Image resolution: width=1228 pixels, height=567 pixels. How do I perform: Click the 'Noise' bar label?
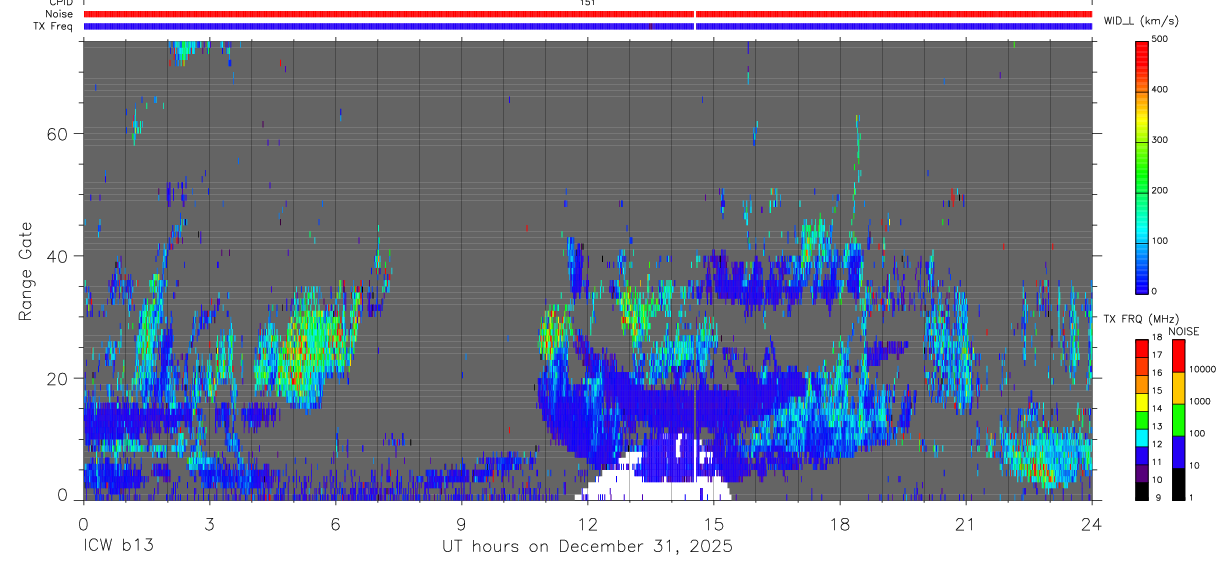pos(59,14)
